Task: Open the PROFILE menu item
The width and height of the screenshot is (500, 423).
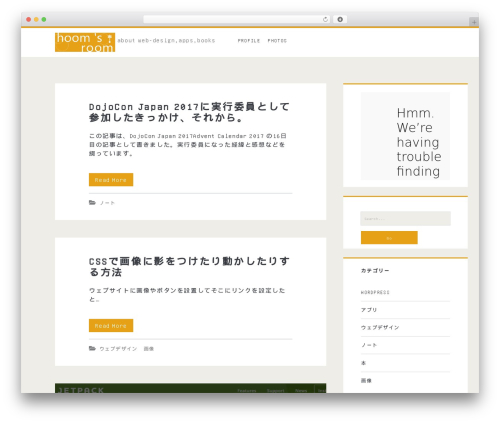Action: tap(249, 41)
